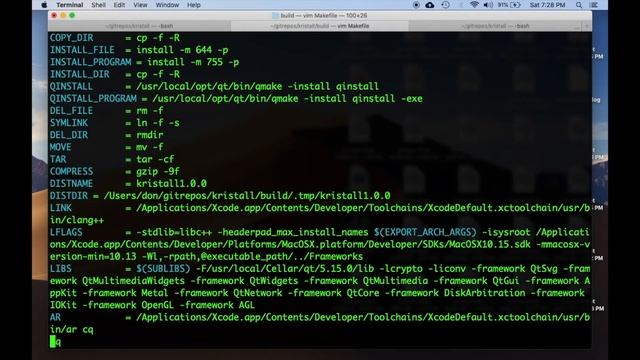Open the Notification Center icon
Screen dimensions: 640x360
tap(594, 5)
